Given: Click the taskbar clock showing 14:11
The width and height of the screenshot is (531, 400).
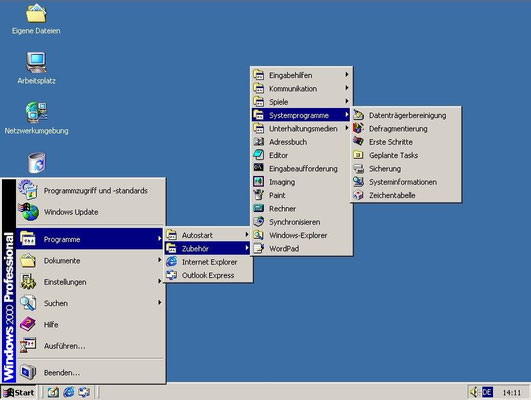Looking at the screenshot, I should click(511, 393).
